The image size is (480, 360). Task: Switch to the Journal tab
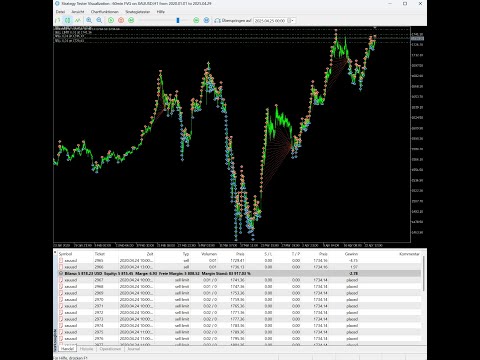click(x=133, y=349)
